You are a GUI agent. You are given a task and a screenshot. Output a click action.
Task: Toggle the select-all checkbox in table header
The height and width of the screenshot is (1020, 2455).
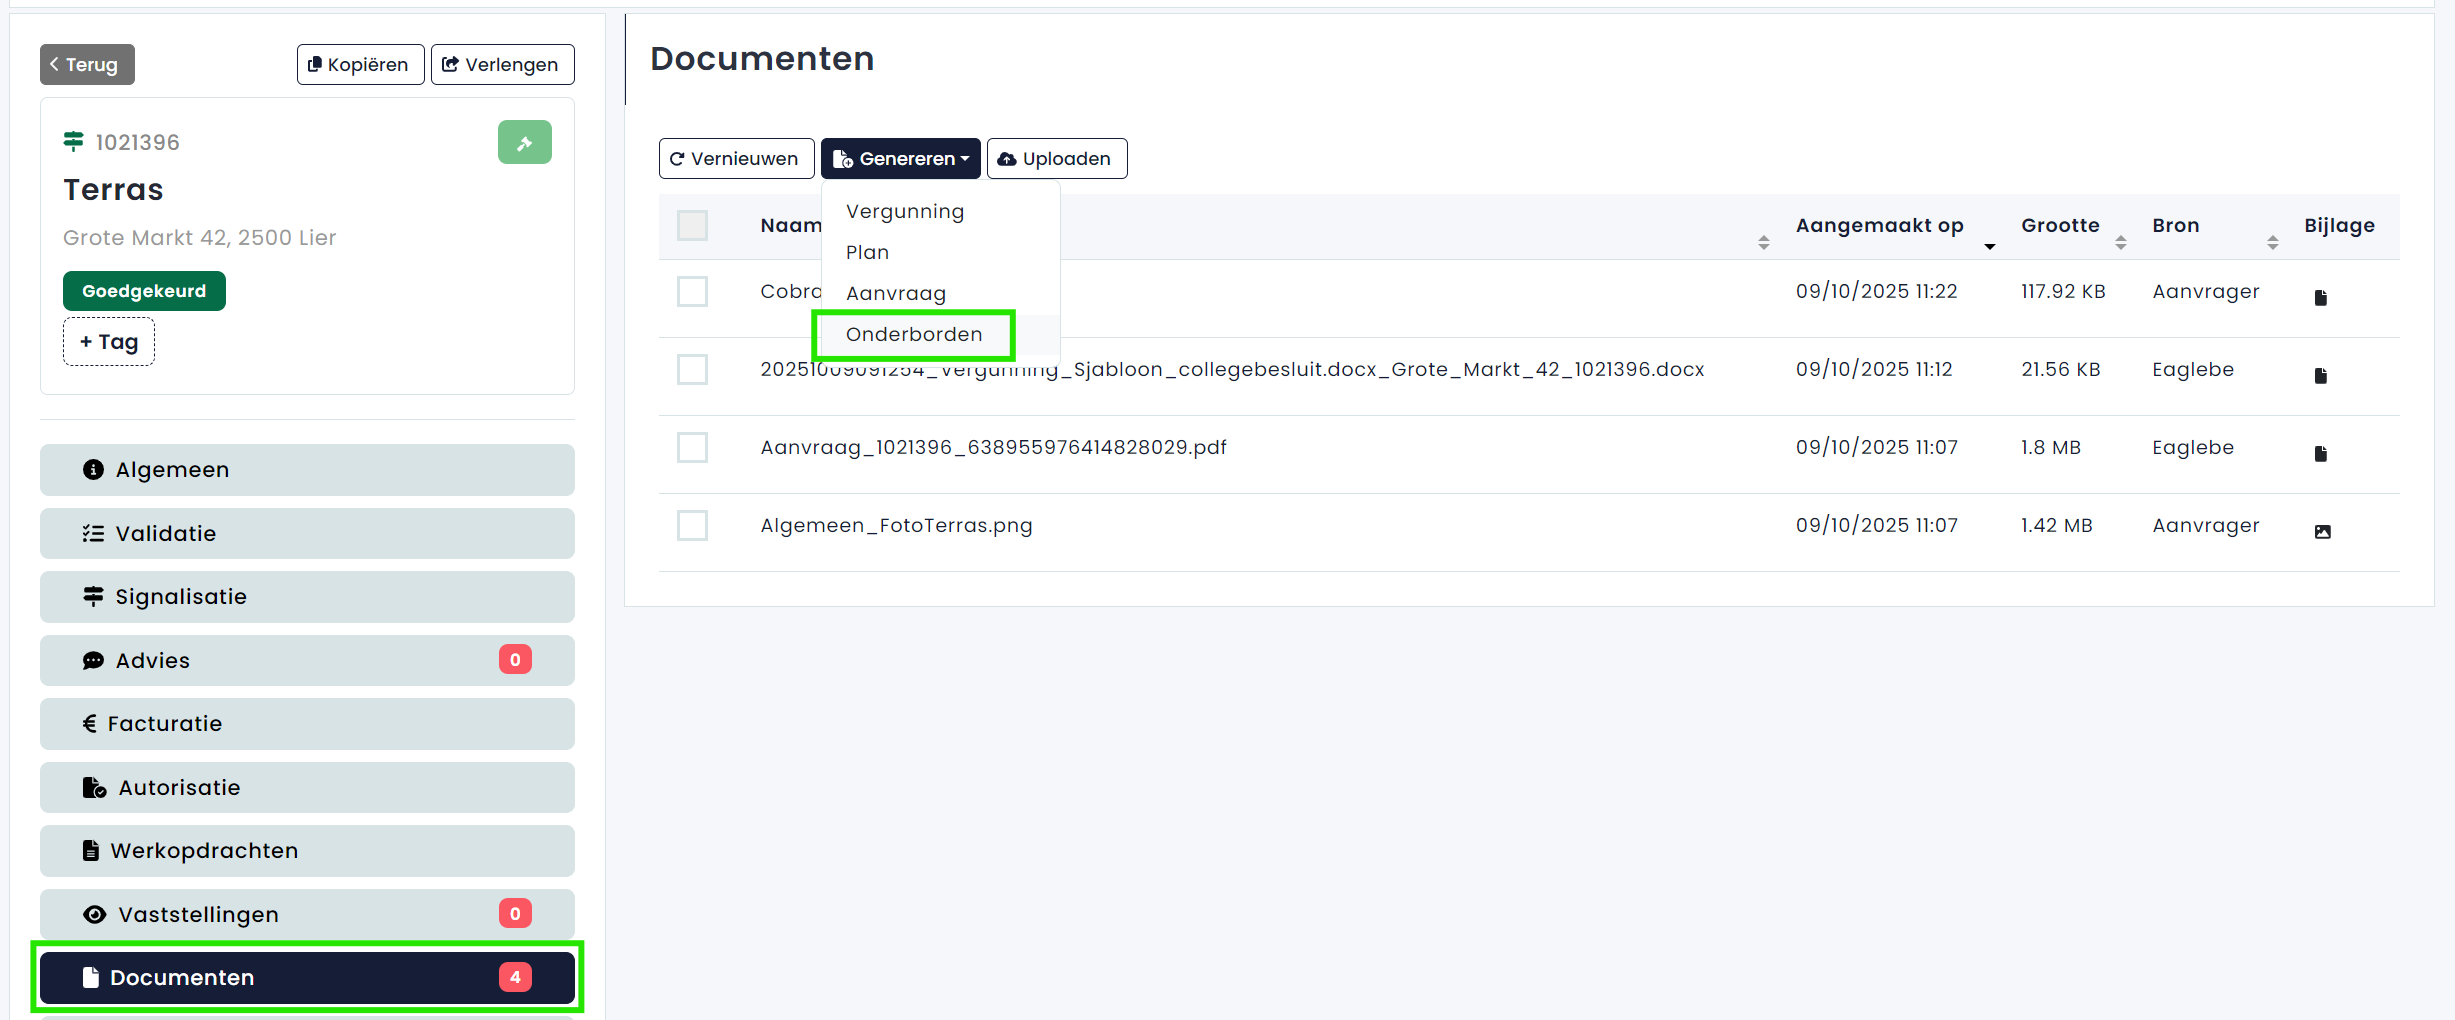692,225
